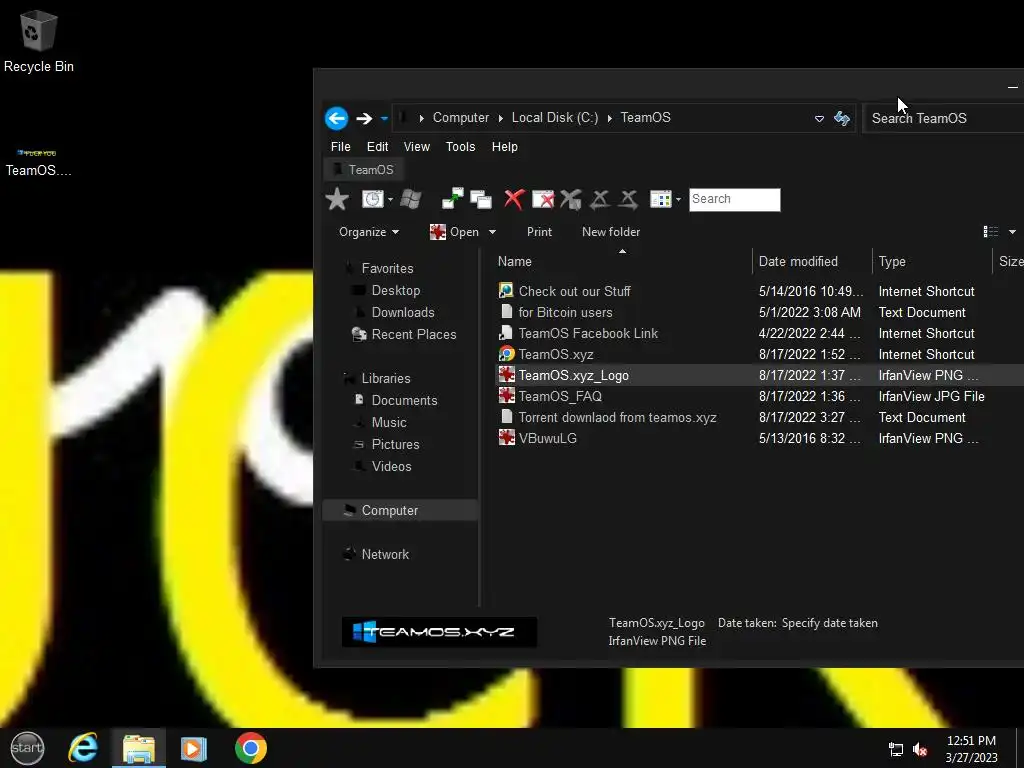Select Favorites in the navigation pane
Image resolution: width=1024 pixels, height=768 pixels.
pos(387,269)
